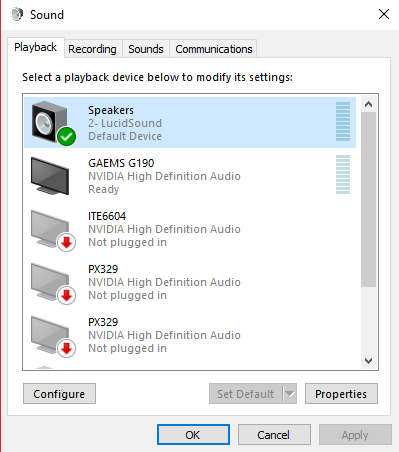Open the Sounds tab
The height and width of the screenshot is (452, 399).
(146, 49)
